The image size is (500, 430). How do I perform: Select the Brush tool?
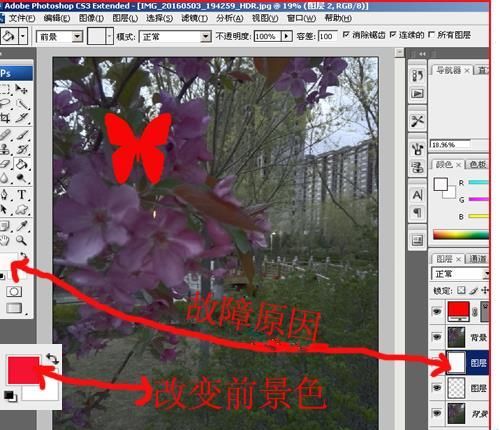22,135
